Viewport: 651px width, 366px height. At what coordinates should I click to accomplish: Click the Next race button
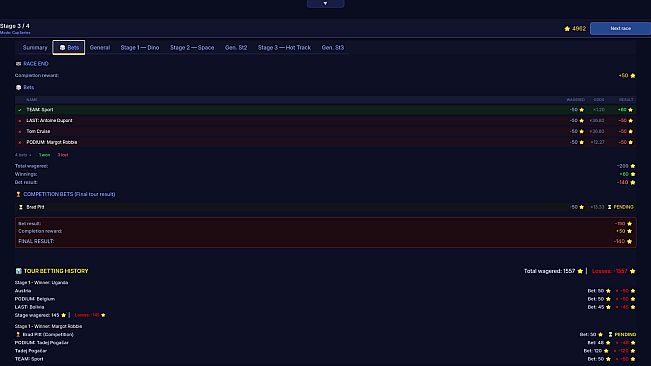pyautogui.click(x=620, y=28)
